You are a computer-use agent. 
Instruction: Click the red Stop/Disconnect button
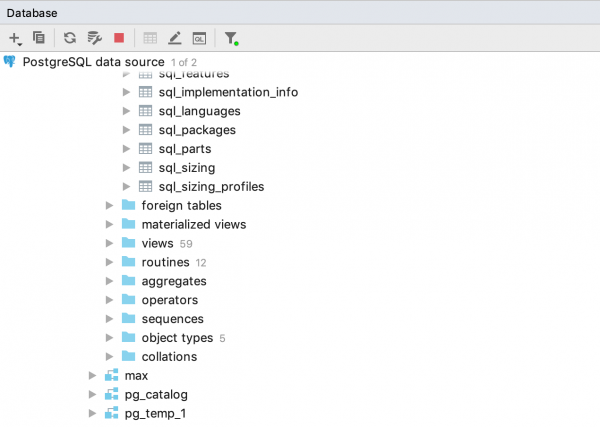pos(119,38)
